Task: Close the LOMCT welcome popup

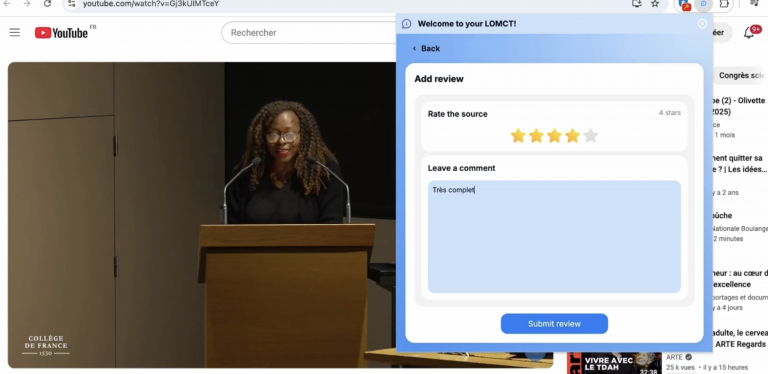Action: 702,23
